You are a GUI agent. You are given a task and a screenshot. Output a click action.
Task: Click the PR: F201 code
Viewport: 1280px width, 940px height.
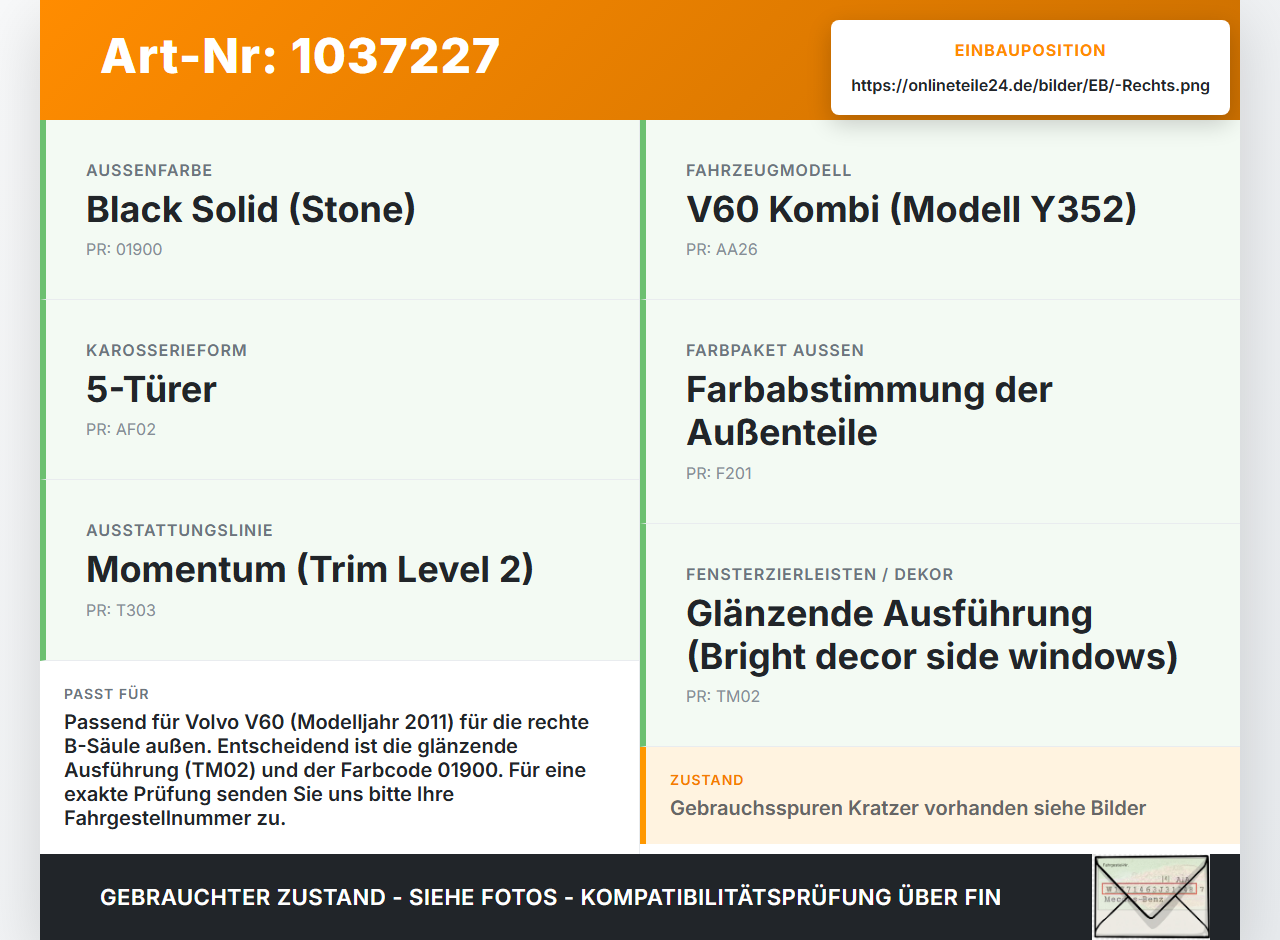tap(719, 473)
